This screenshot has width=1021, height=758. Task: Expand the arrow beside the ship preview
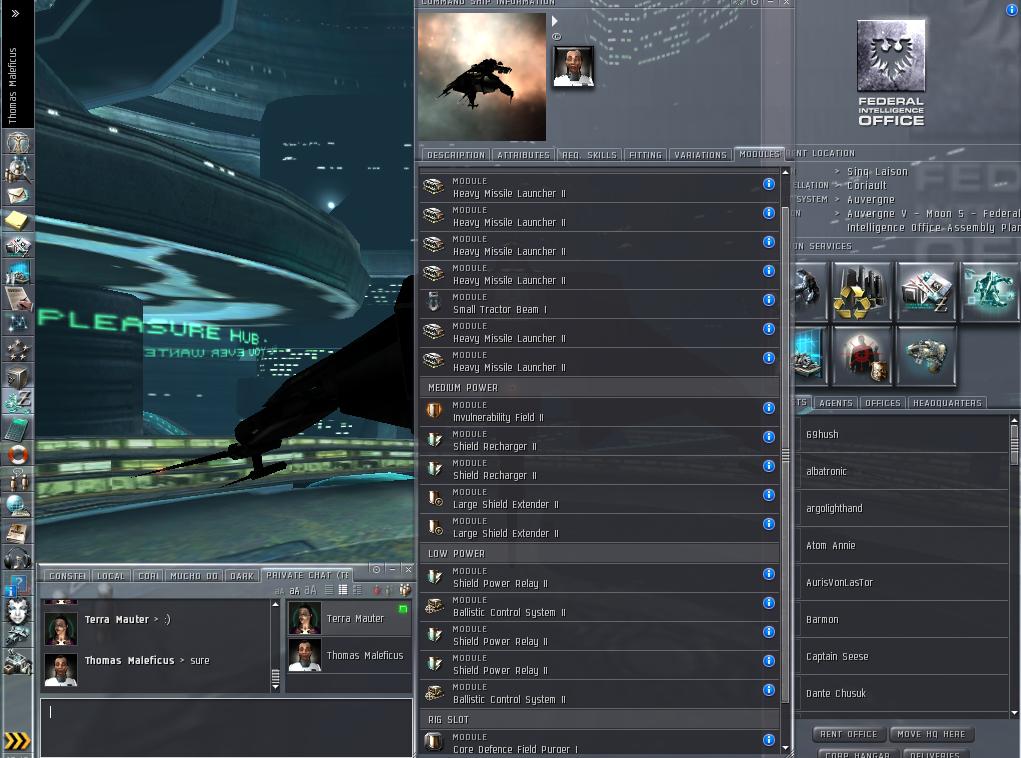point(555,21)
